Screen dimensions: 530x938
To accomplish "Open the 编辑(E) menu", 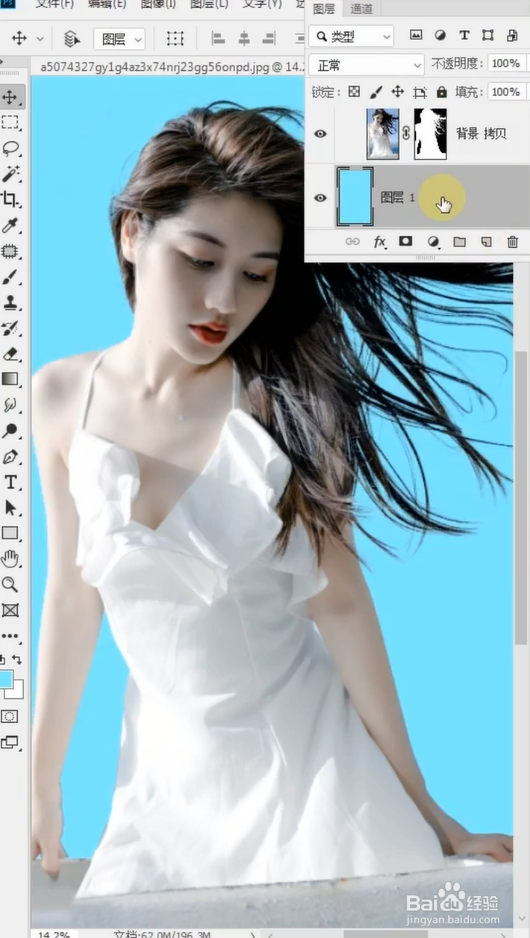I will (106, 4).
